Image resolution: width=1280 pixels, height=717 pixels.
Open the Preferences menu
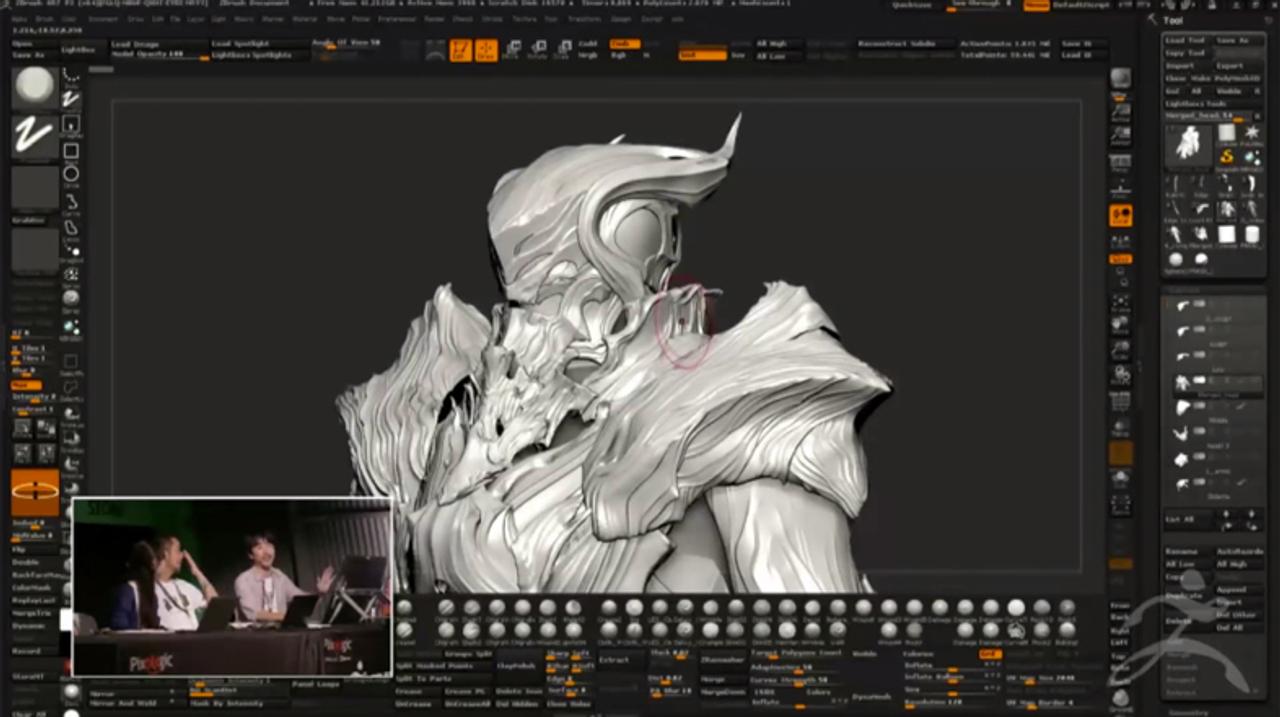pos(397,19)
